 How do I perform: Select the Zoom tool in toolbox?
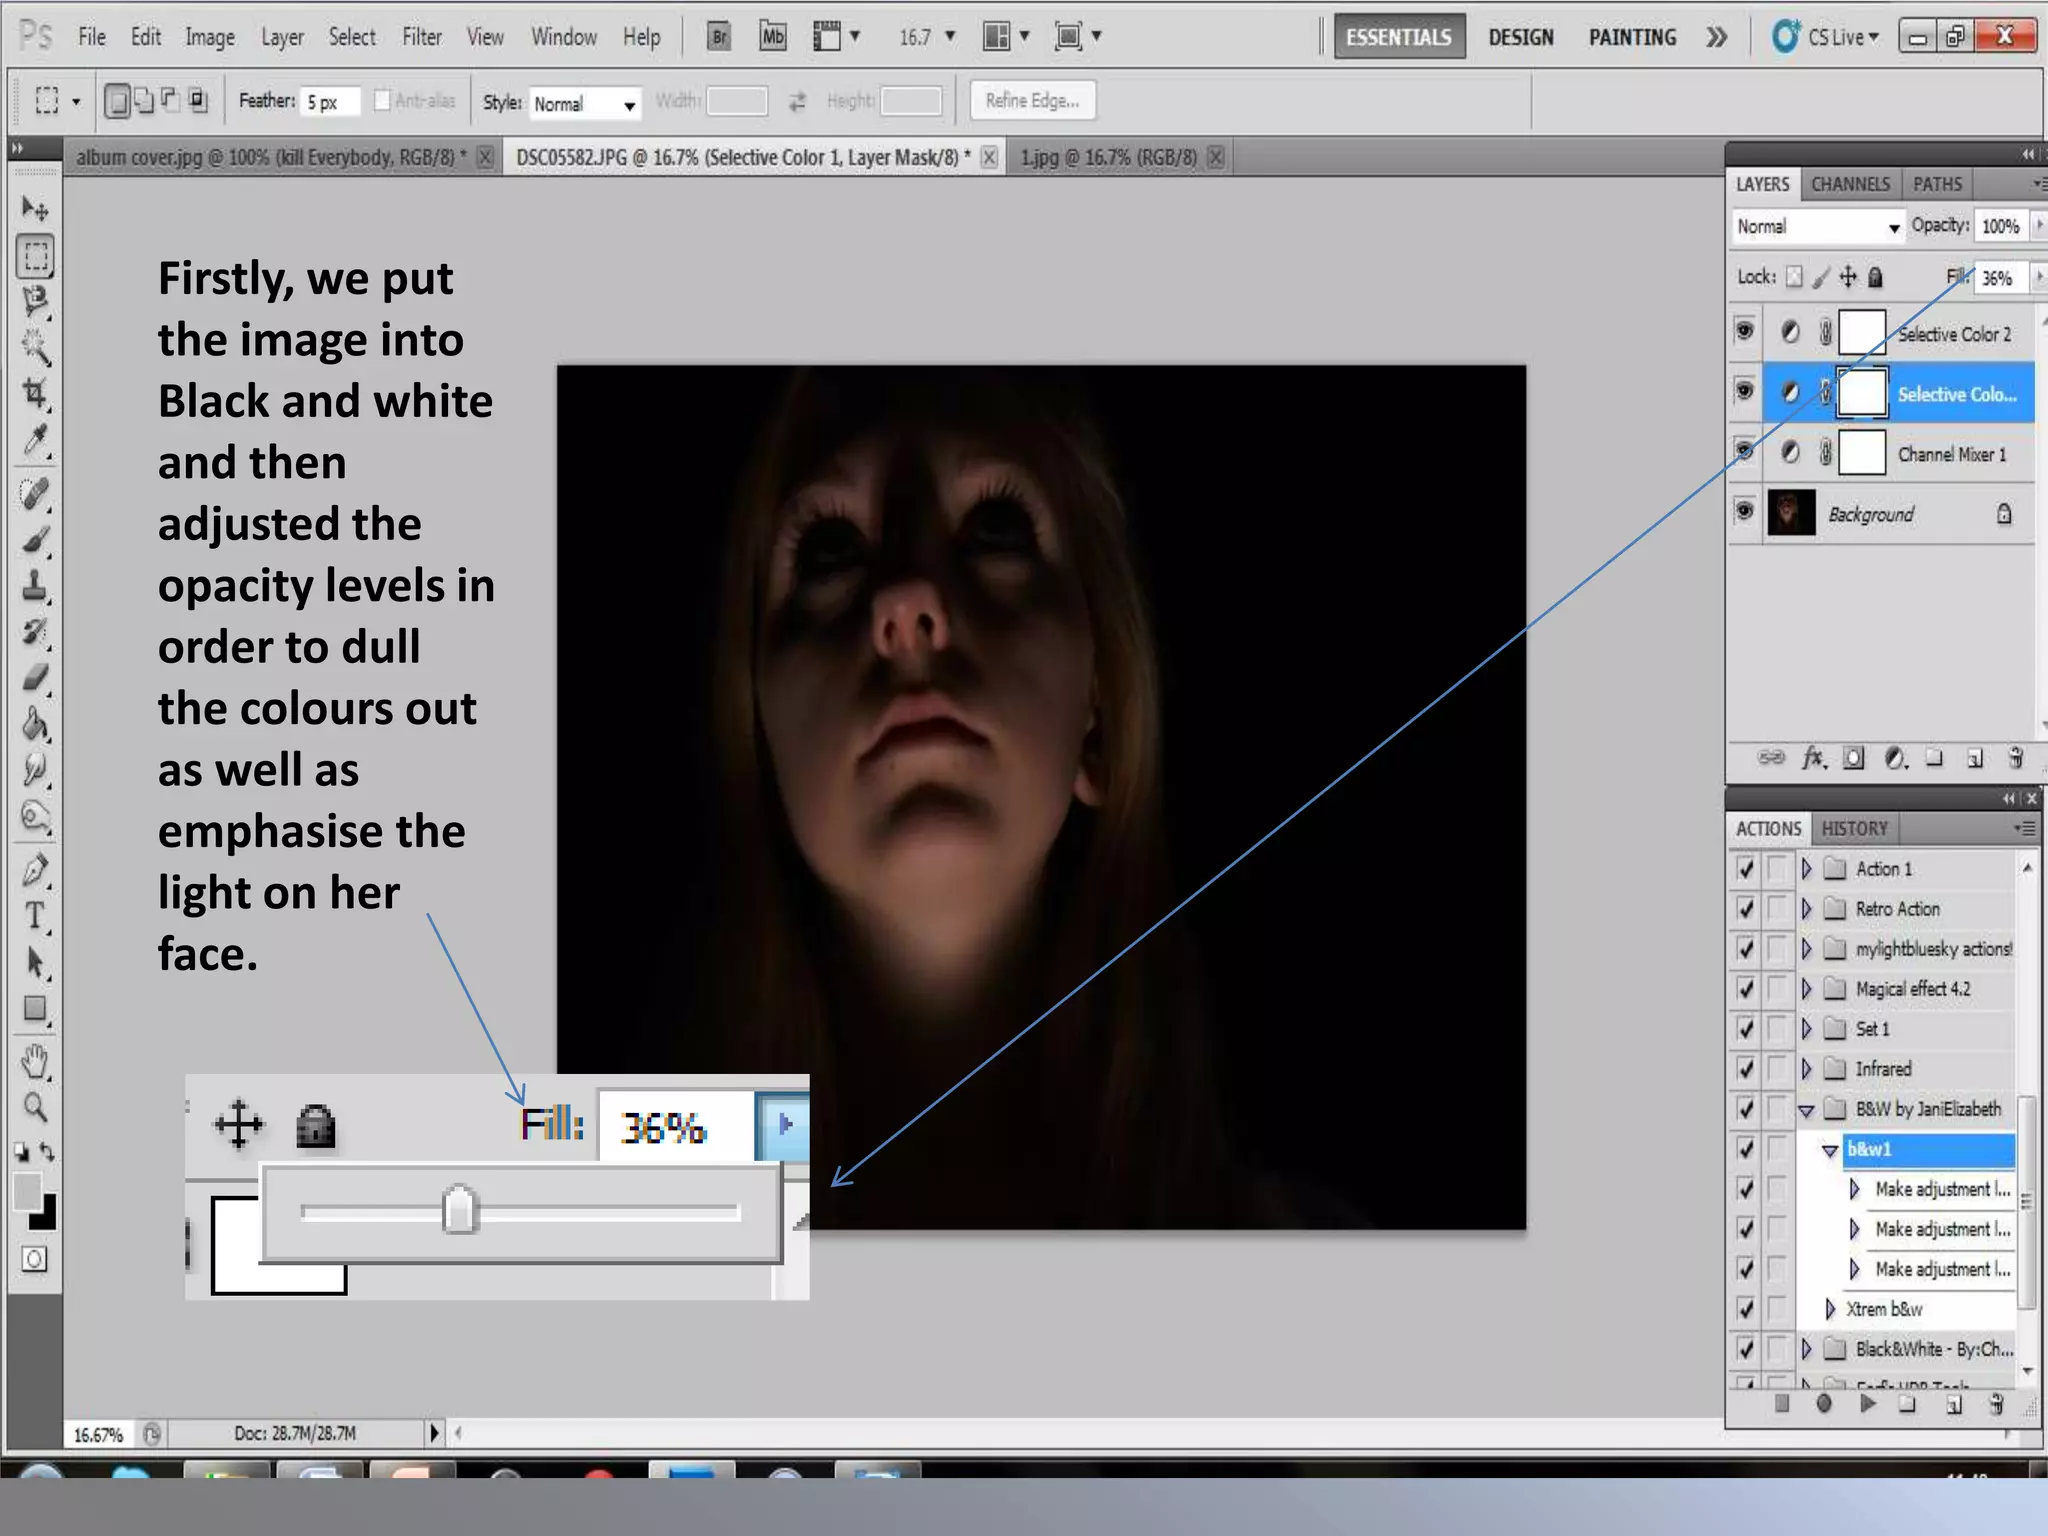pyautogui.click(x=35, y=1107)
